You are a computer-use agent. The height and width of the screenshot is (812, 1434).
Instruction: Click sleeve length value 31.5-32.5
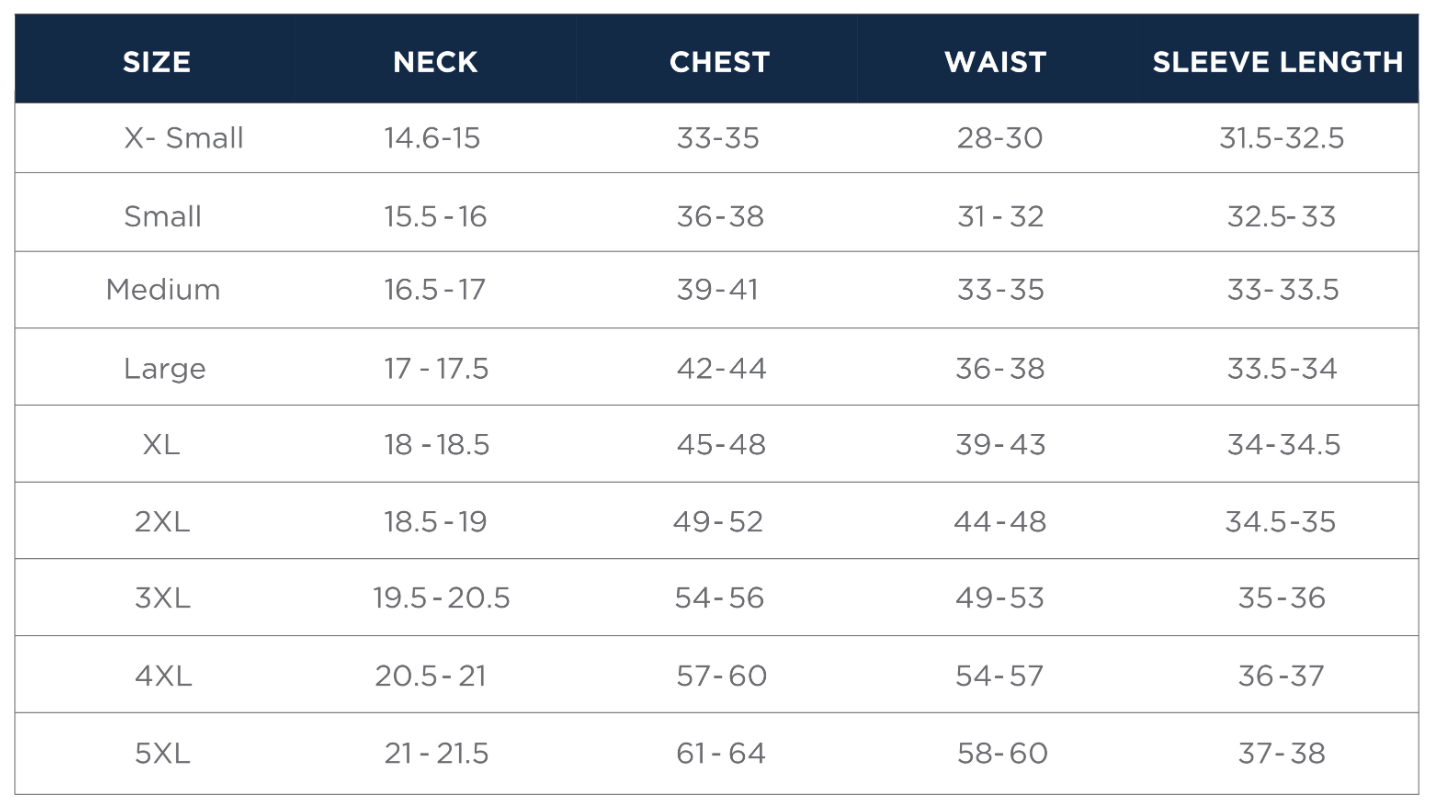coord(1281,138)
